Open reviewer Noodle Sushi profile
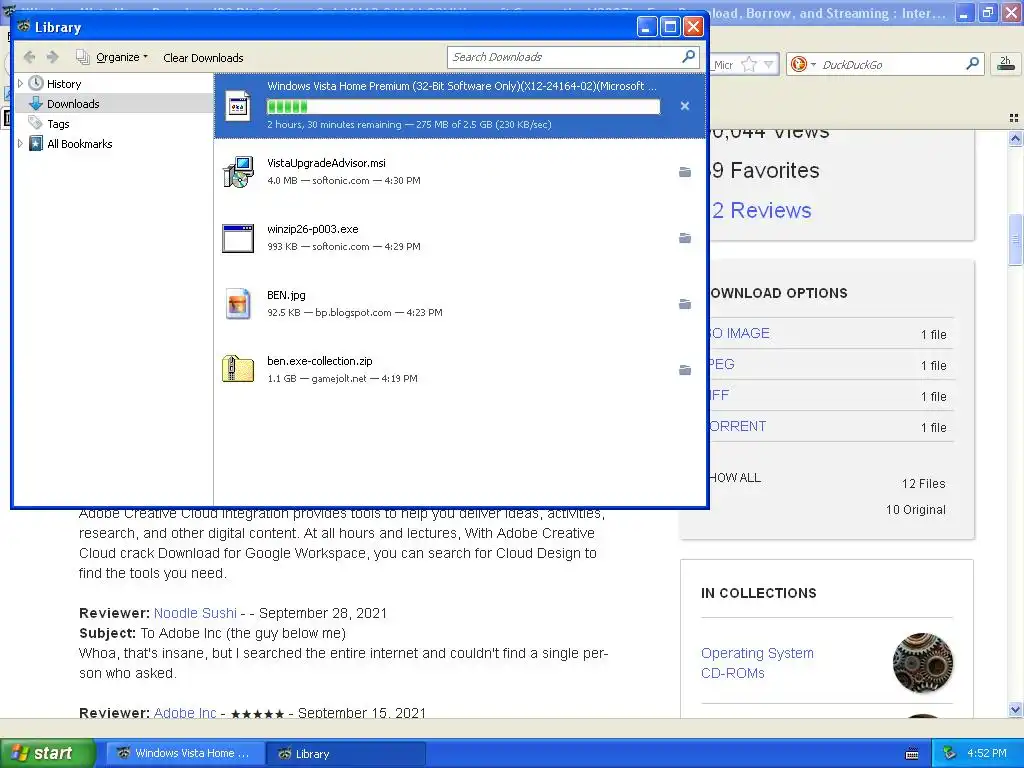This screenshot has width=1024, height=768. (195, 613)
